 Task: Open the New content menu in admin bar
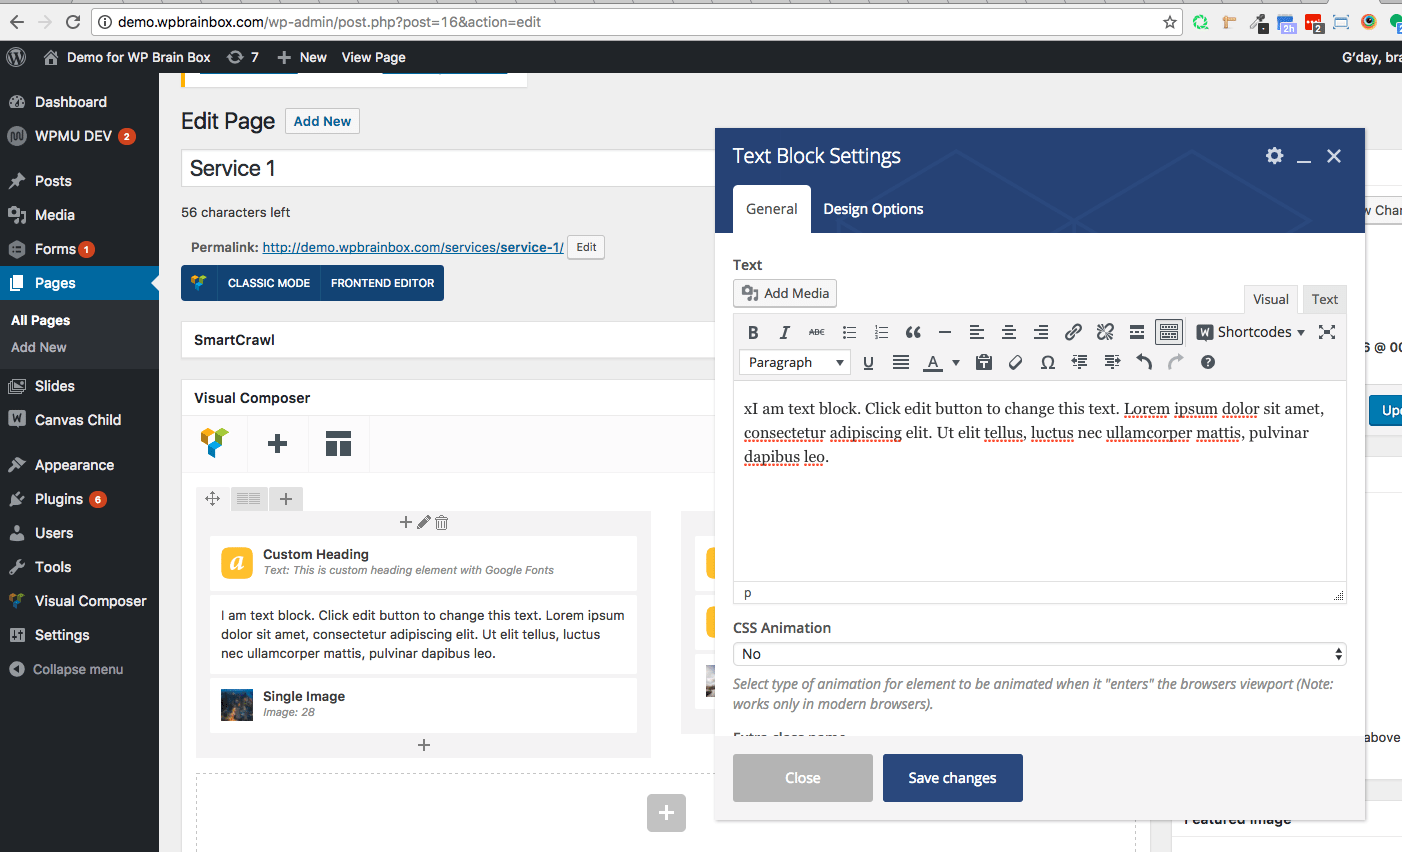click(301, 57)
